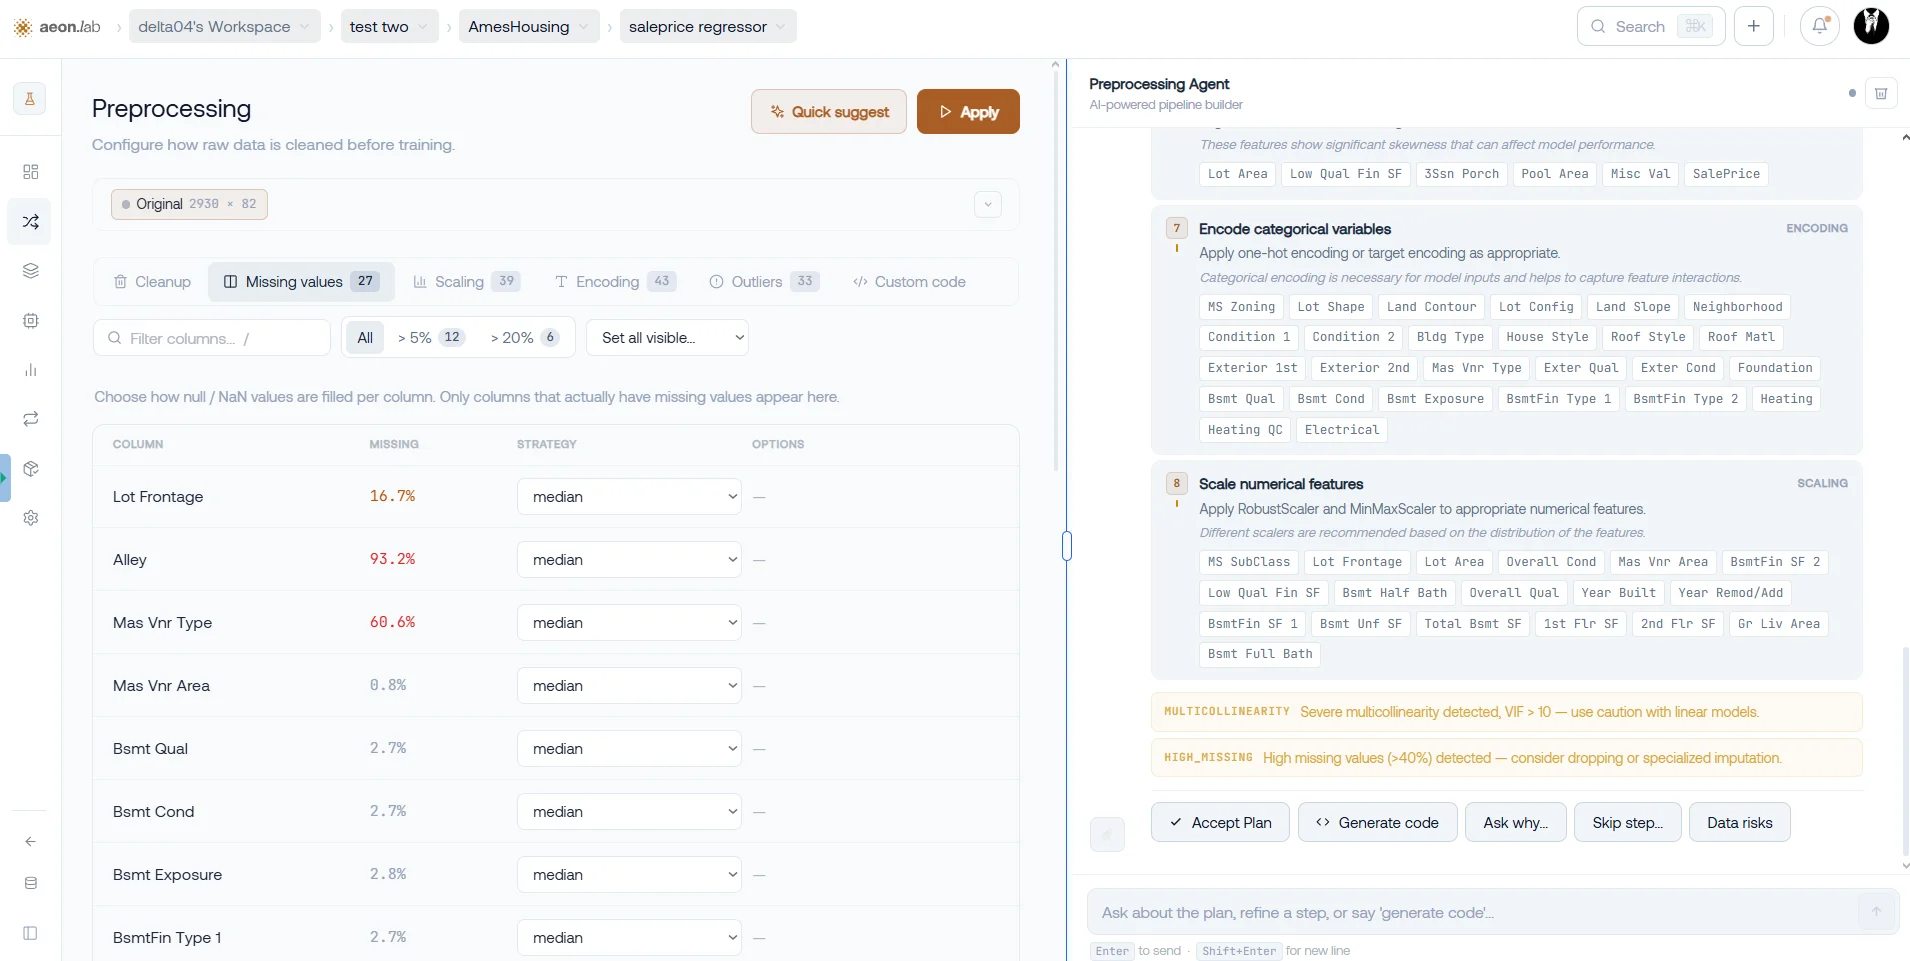Click the plus button in top bar
1910x961 pixels.
pyautogui.click(x=1753, y=26)
